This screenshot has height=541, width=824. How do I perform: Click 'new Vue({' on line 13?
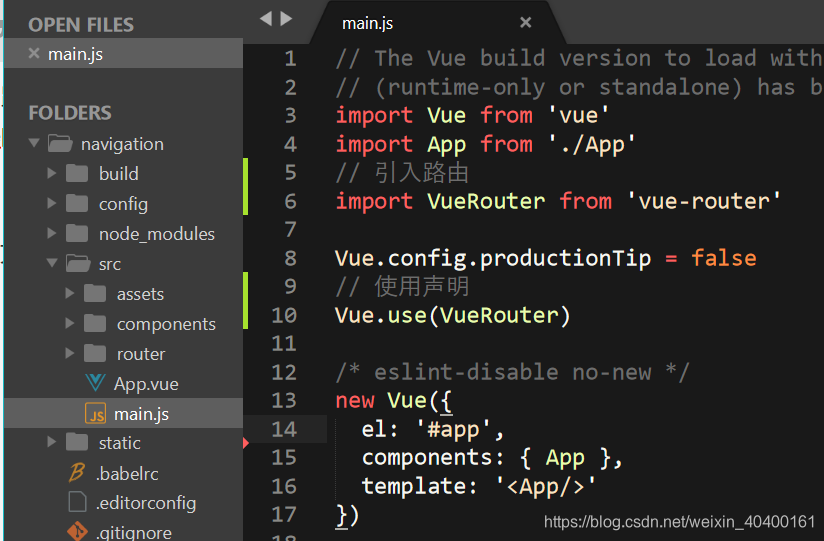coord(394,401)
